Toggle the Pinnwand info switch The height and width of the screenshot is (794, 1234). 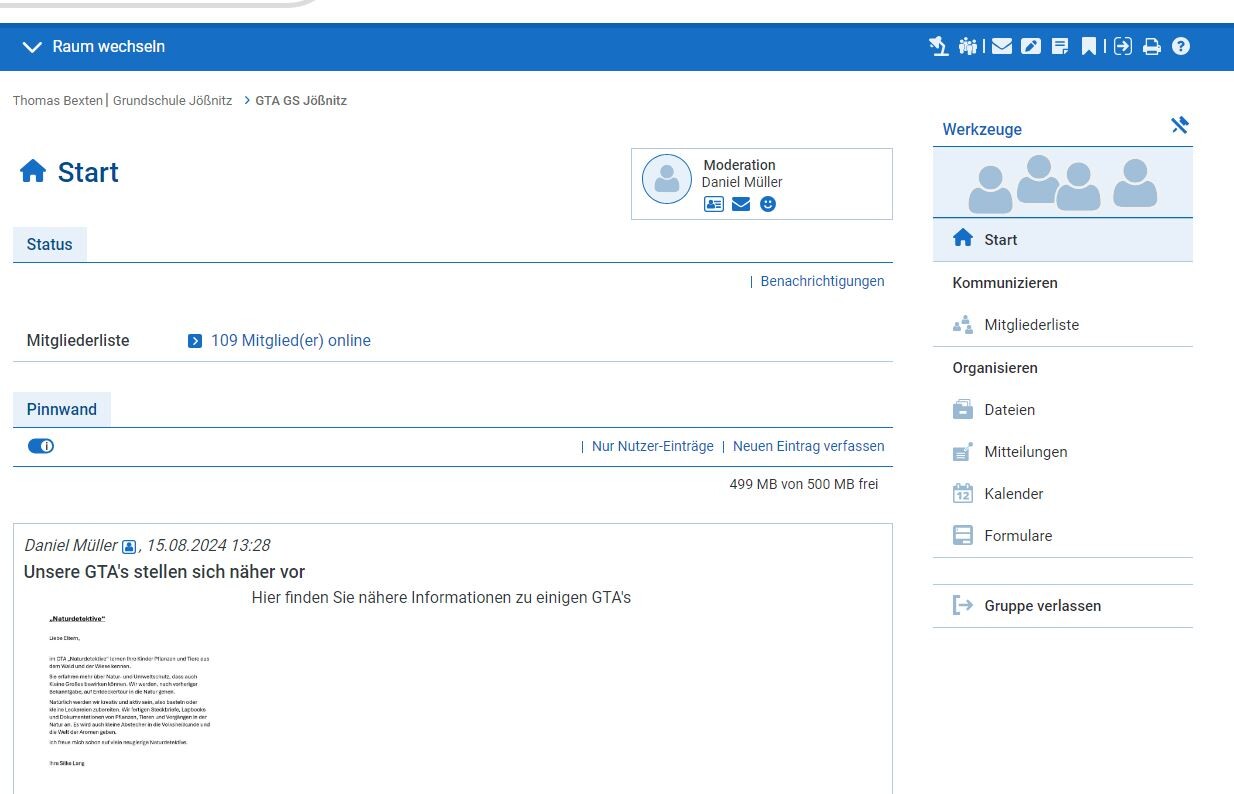(41, 446)
